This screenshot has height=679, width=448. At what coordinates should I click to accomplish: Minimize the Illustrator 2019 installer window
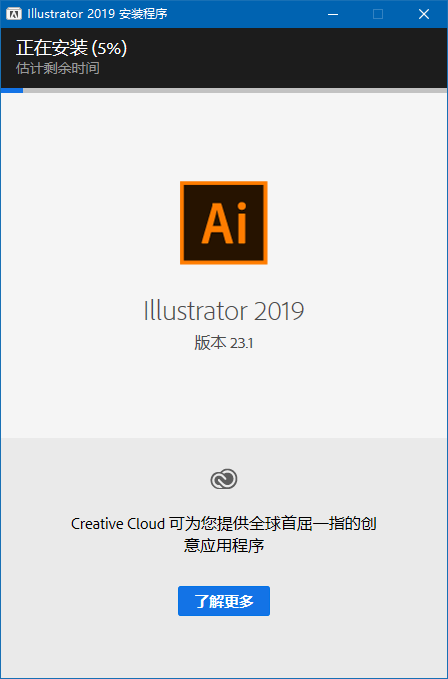point(333,14)
